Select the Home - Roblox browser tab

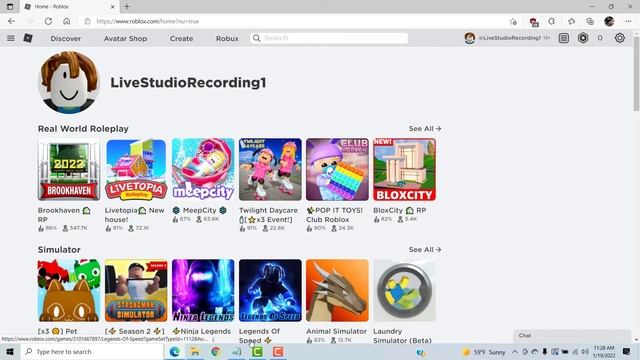click(69, 7)
